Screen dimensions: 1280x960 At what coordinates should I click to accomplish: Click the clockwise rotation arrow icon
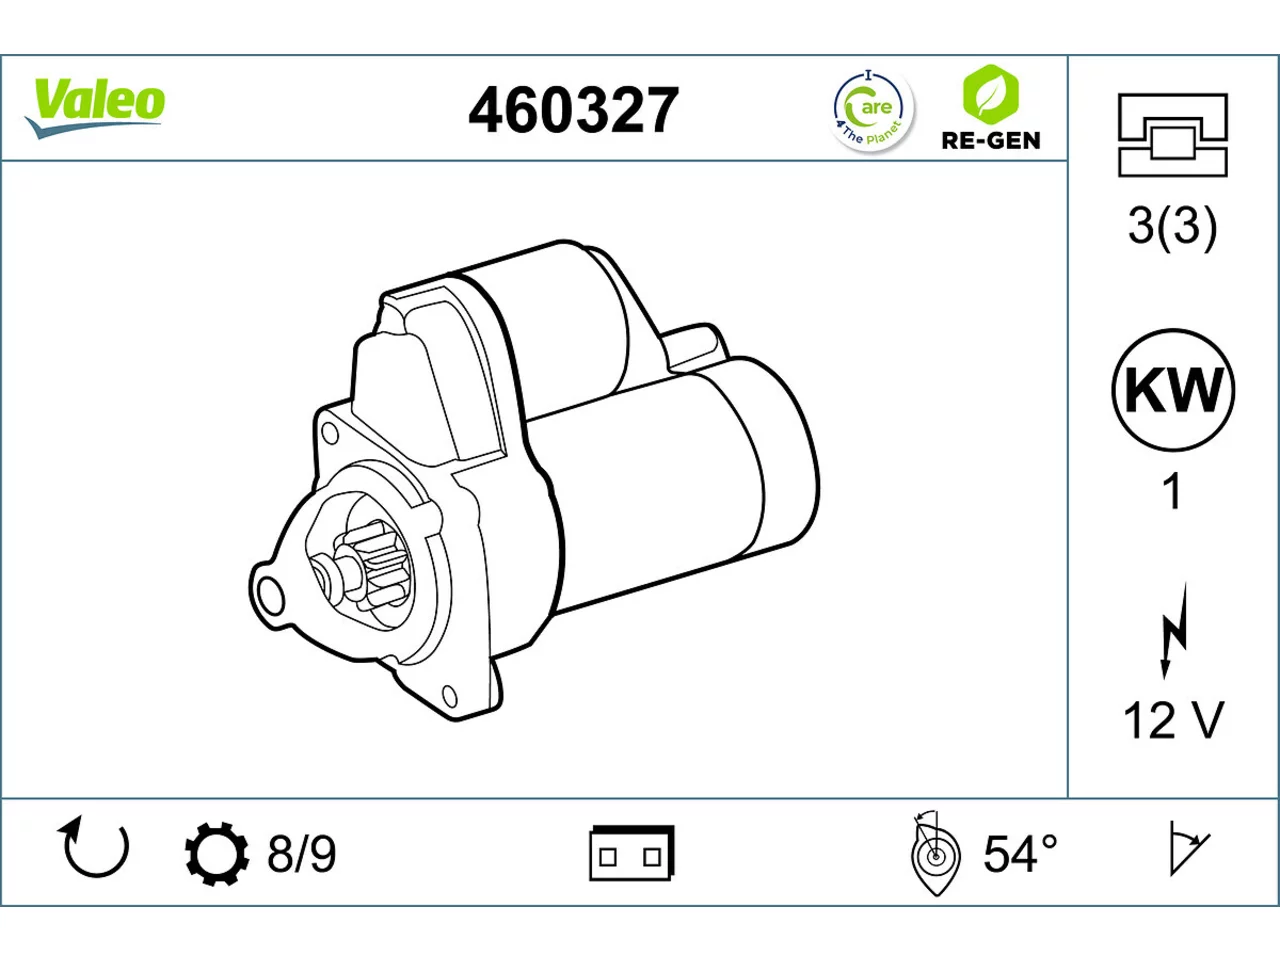[95, 847]
